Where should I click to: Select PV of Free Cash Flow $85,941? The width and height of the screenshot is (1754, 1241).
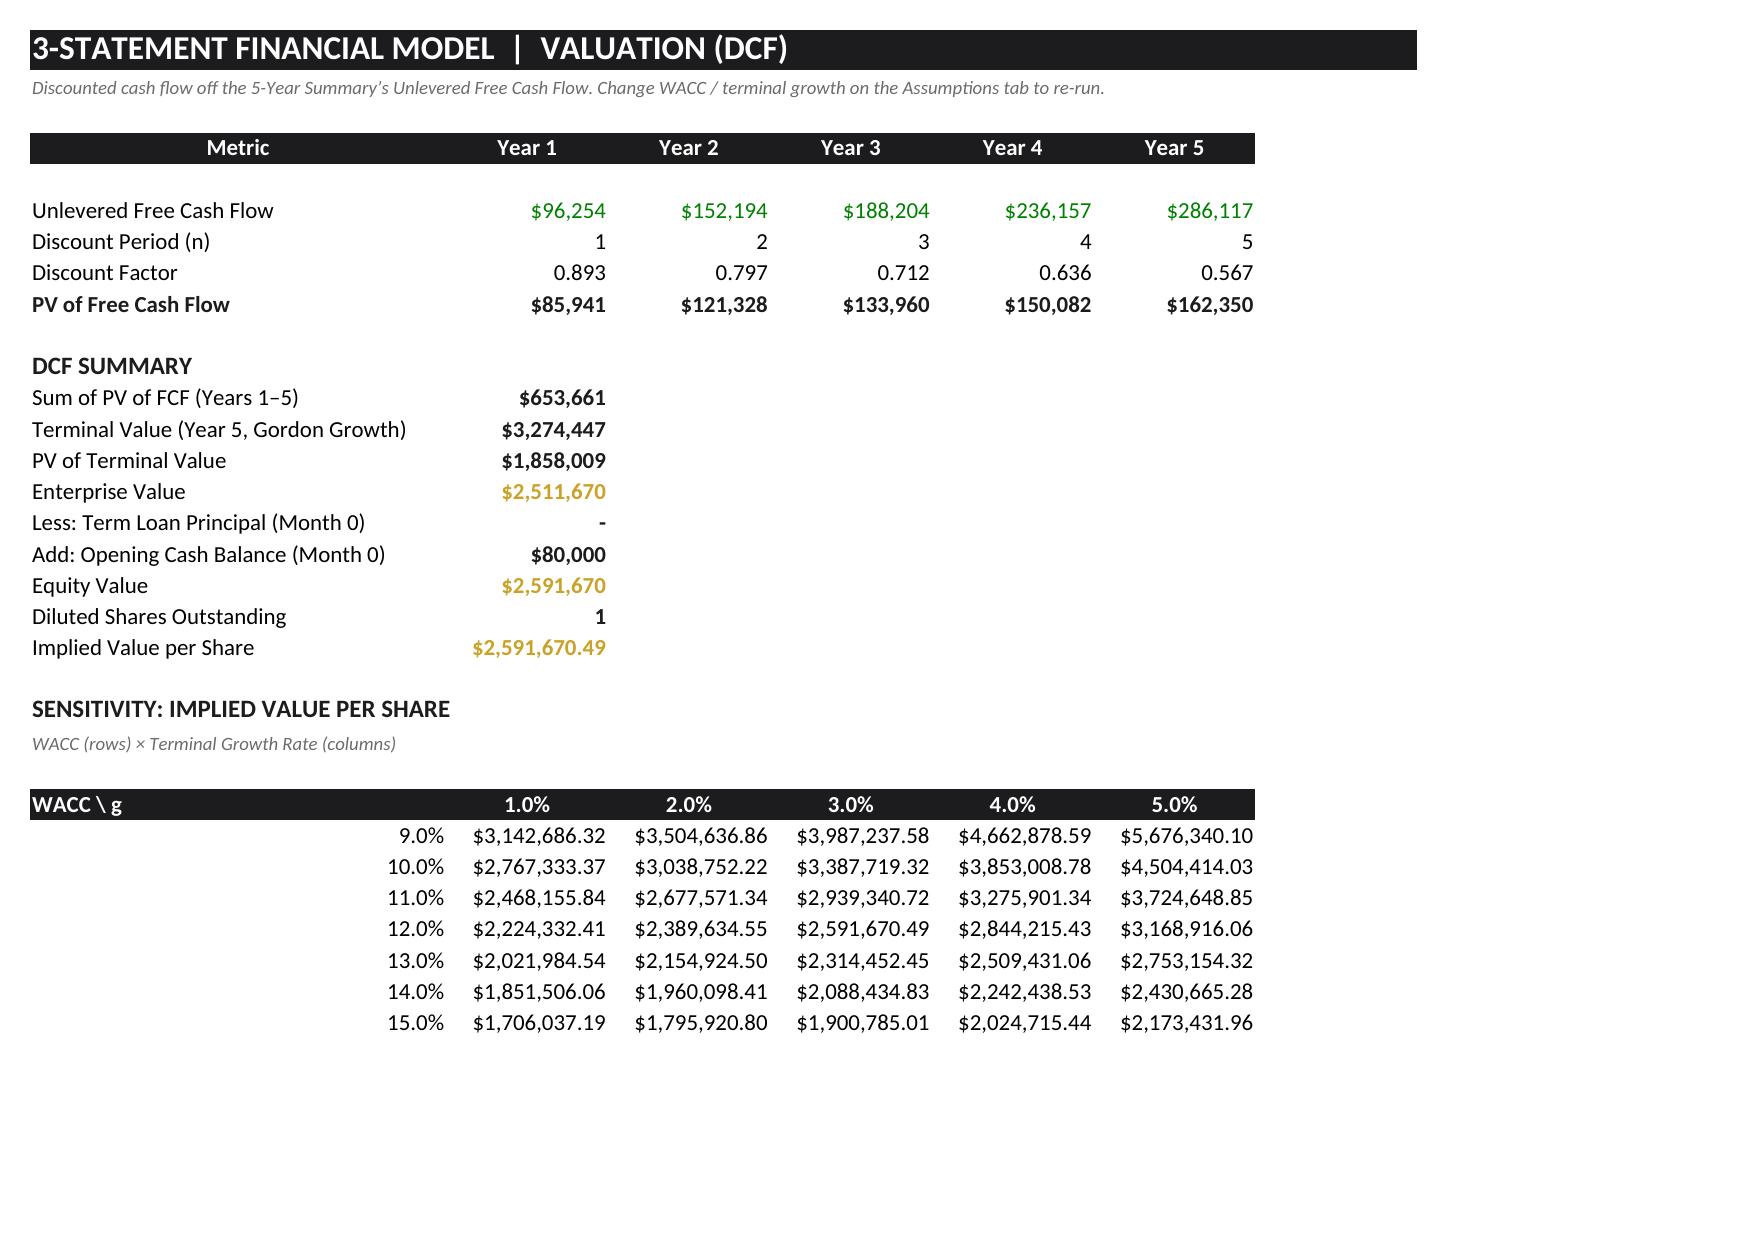coord(568,305)
